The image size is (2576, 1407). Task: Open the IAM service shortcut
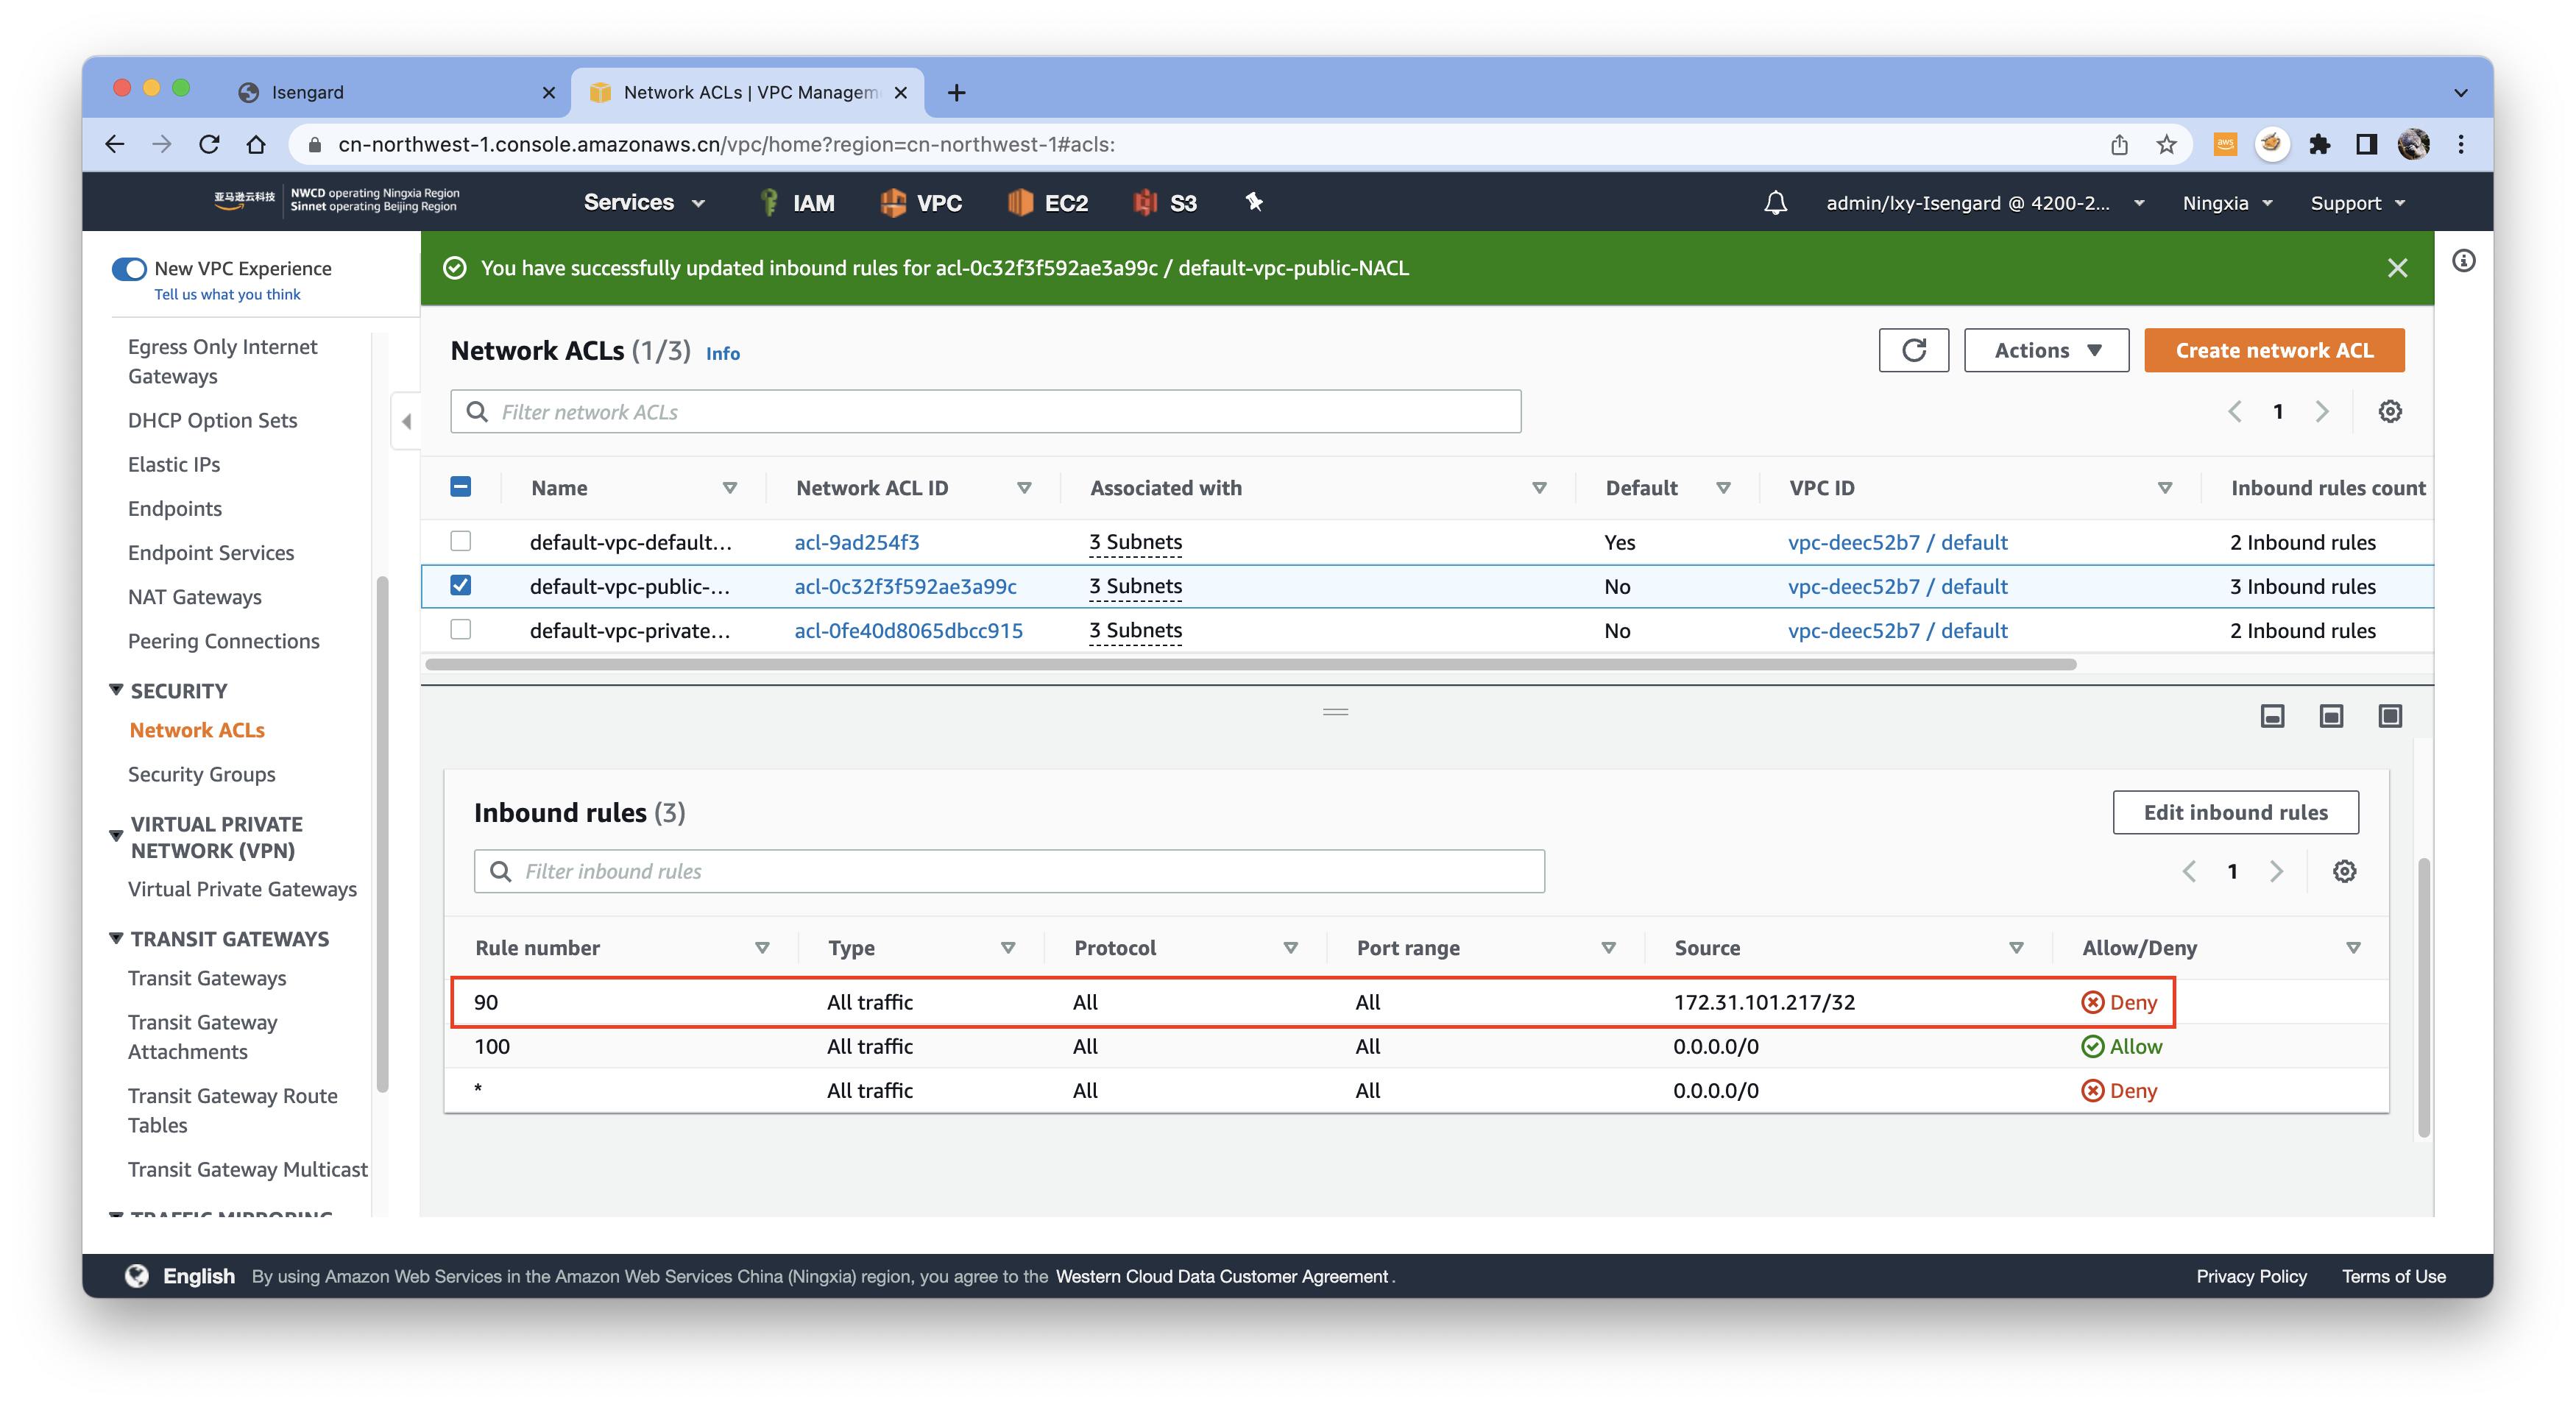coord(796,203)
